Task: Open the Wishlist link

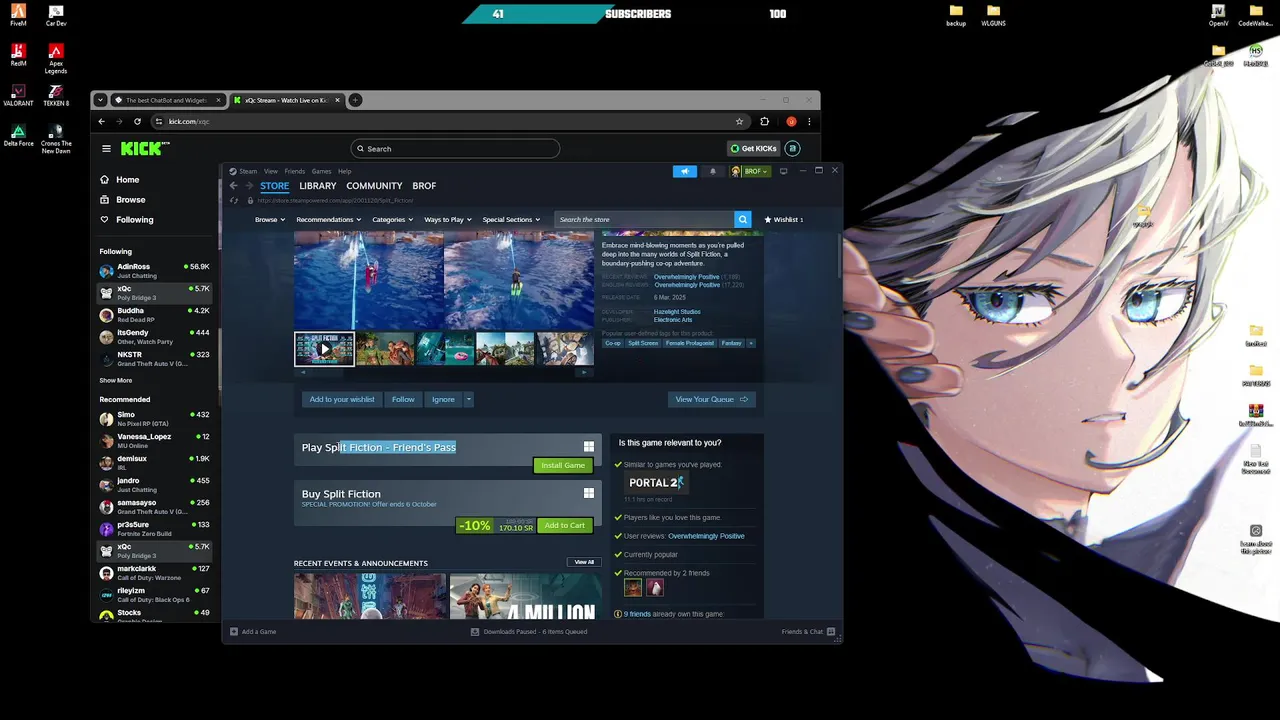Action: click(x=785, y=219)
